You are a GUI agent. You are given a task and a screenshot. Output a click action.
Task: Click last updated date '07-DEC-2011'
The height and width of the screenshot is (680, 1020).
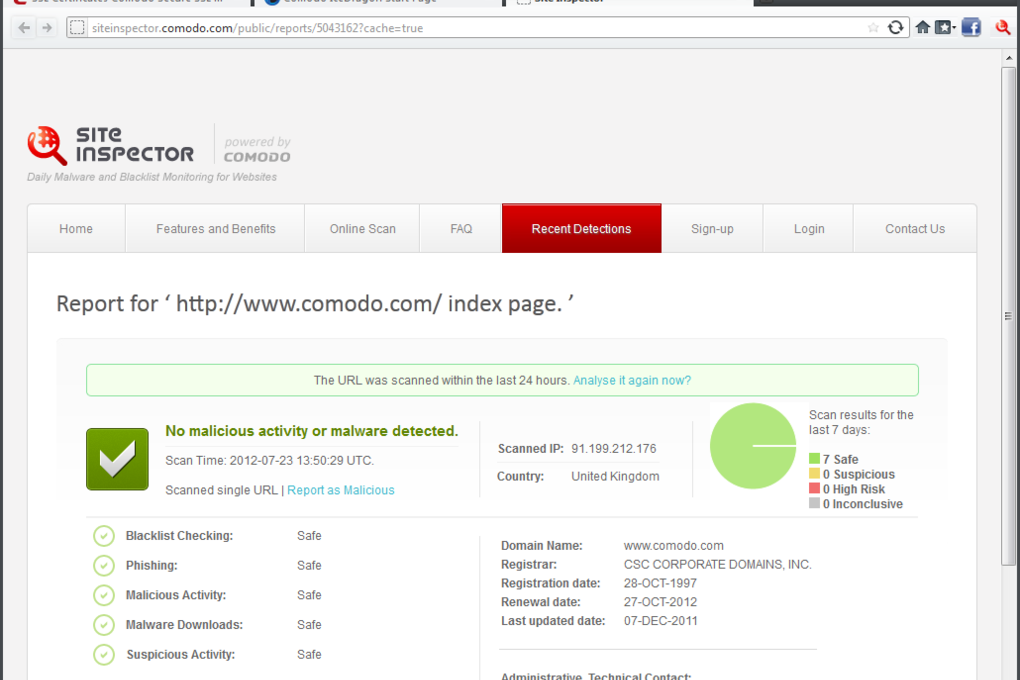[660, 621]
